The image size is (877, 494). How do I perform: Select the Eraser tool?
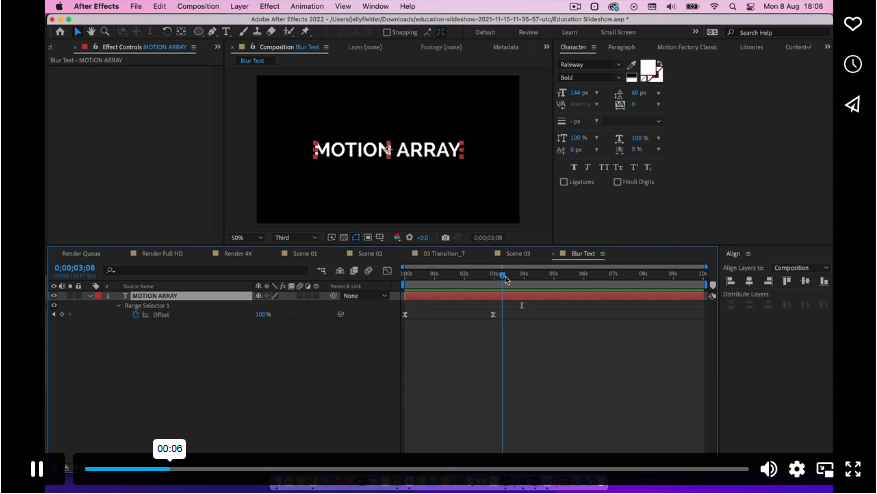tap(271, 32)
